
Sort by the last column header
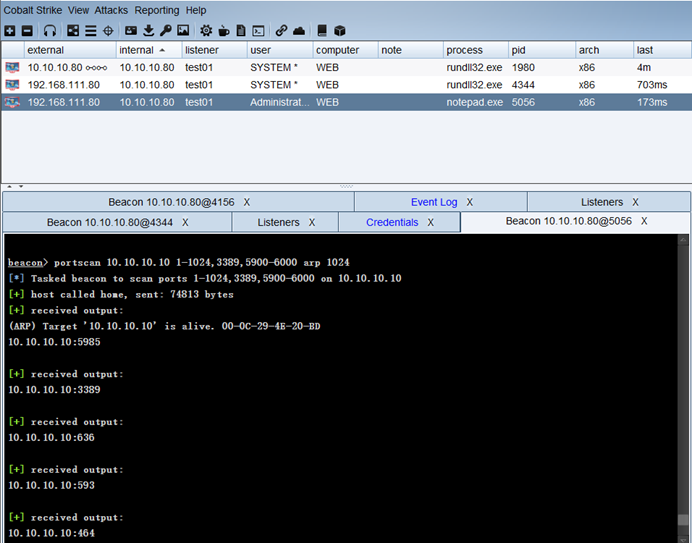pos(662,50)
